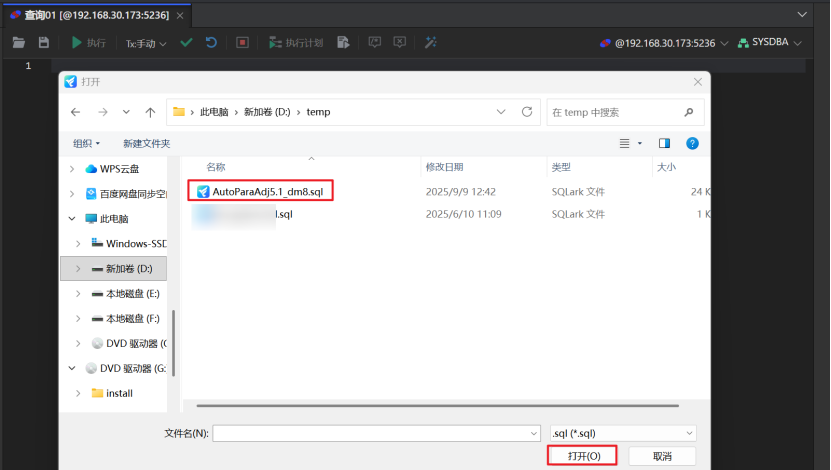831x470 pixels.
Task: Open the 文件名 history dropdown arrow
Action: (534, 433)
